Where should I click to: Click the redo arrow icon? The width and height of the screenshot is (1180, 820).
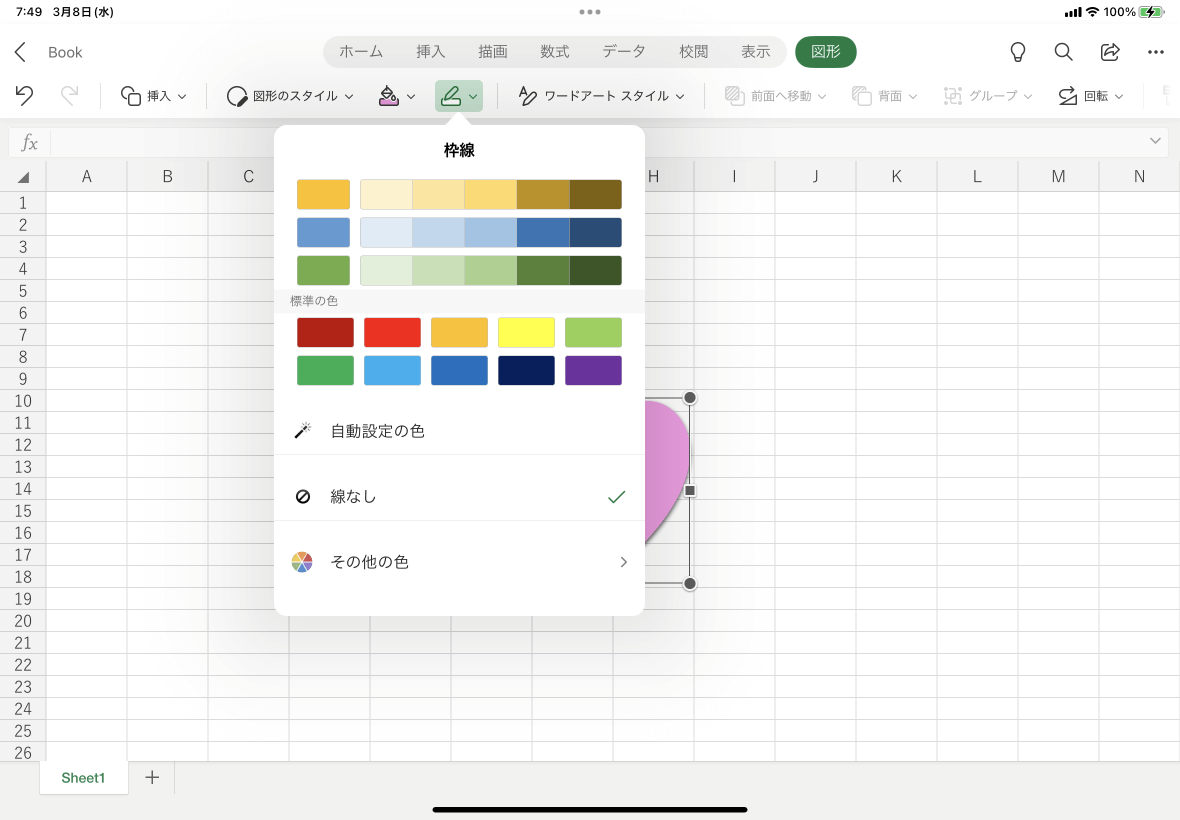click(69, 96)
